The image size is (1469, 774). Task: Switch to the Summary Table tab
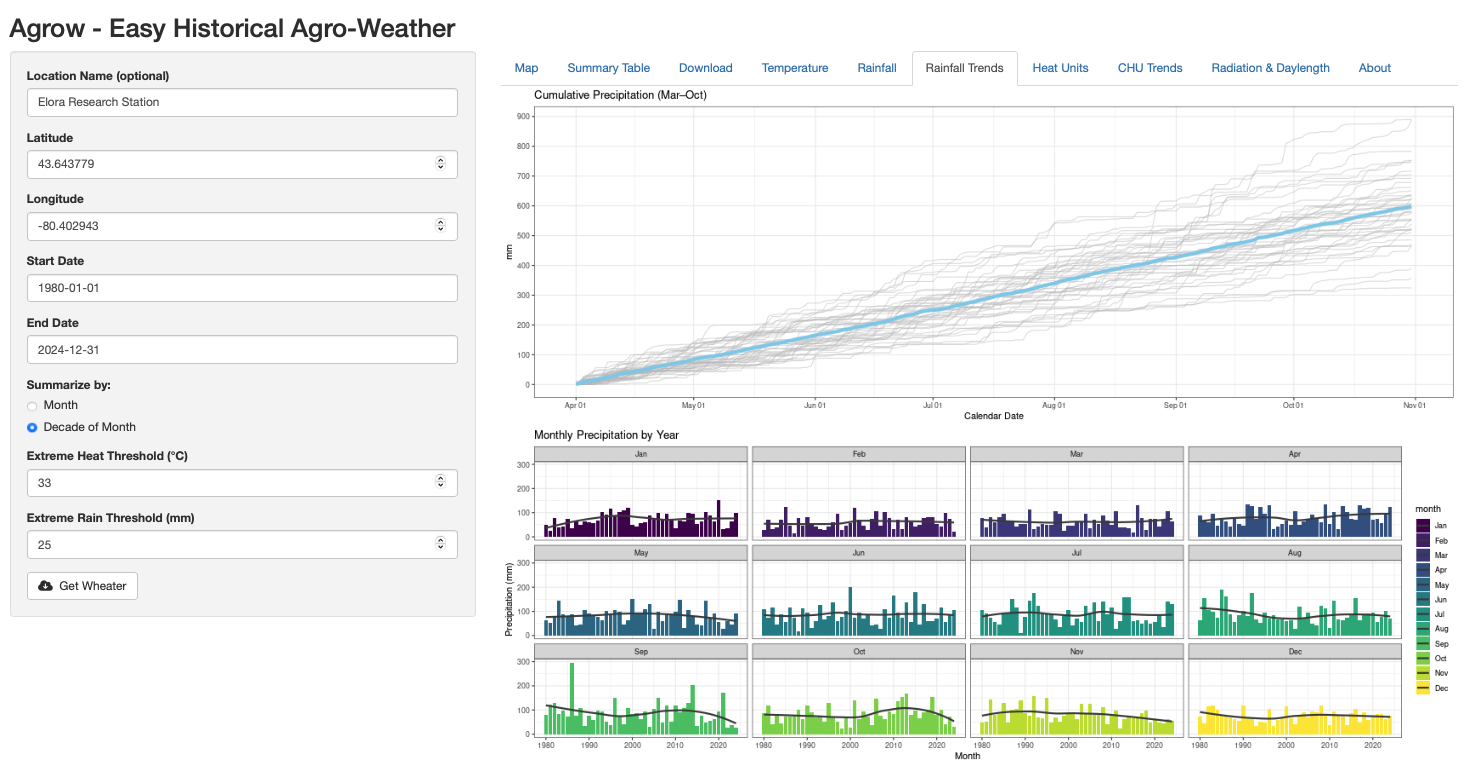pyautogui.click(x=608, y=68)
